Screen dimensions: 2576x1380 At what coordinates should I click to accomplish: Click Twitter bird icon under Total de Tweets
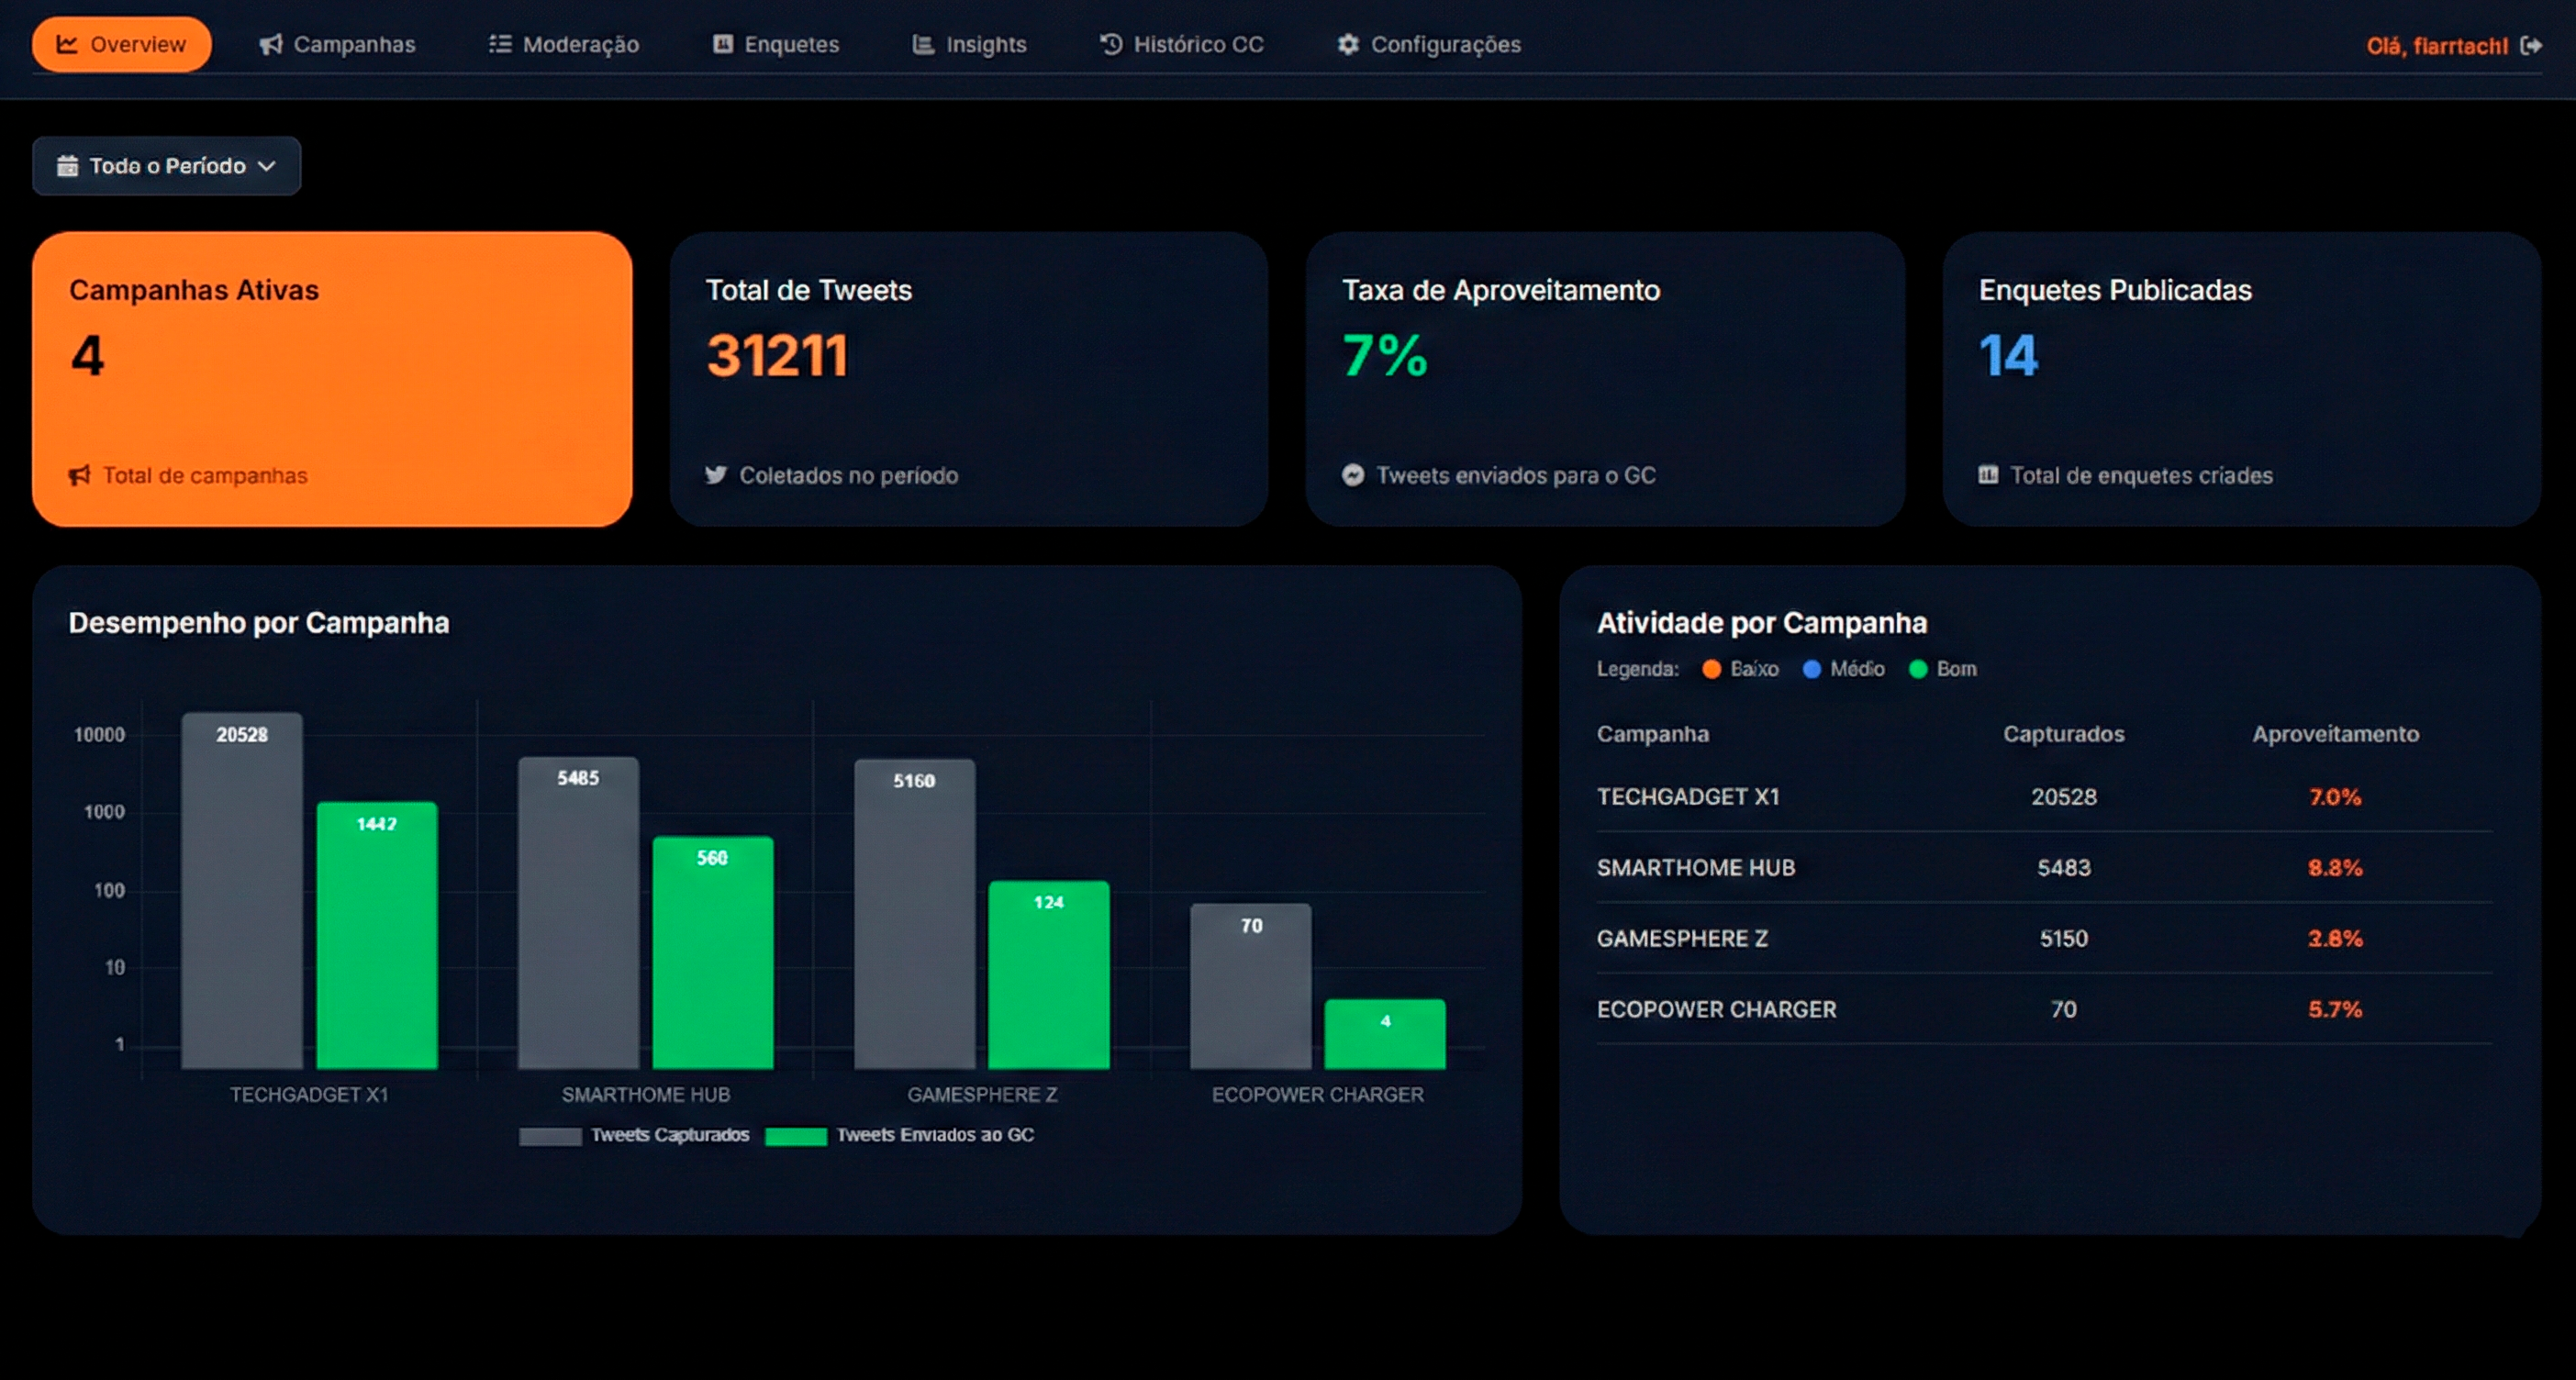click(x=715, y=475)
